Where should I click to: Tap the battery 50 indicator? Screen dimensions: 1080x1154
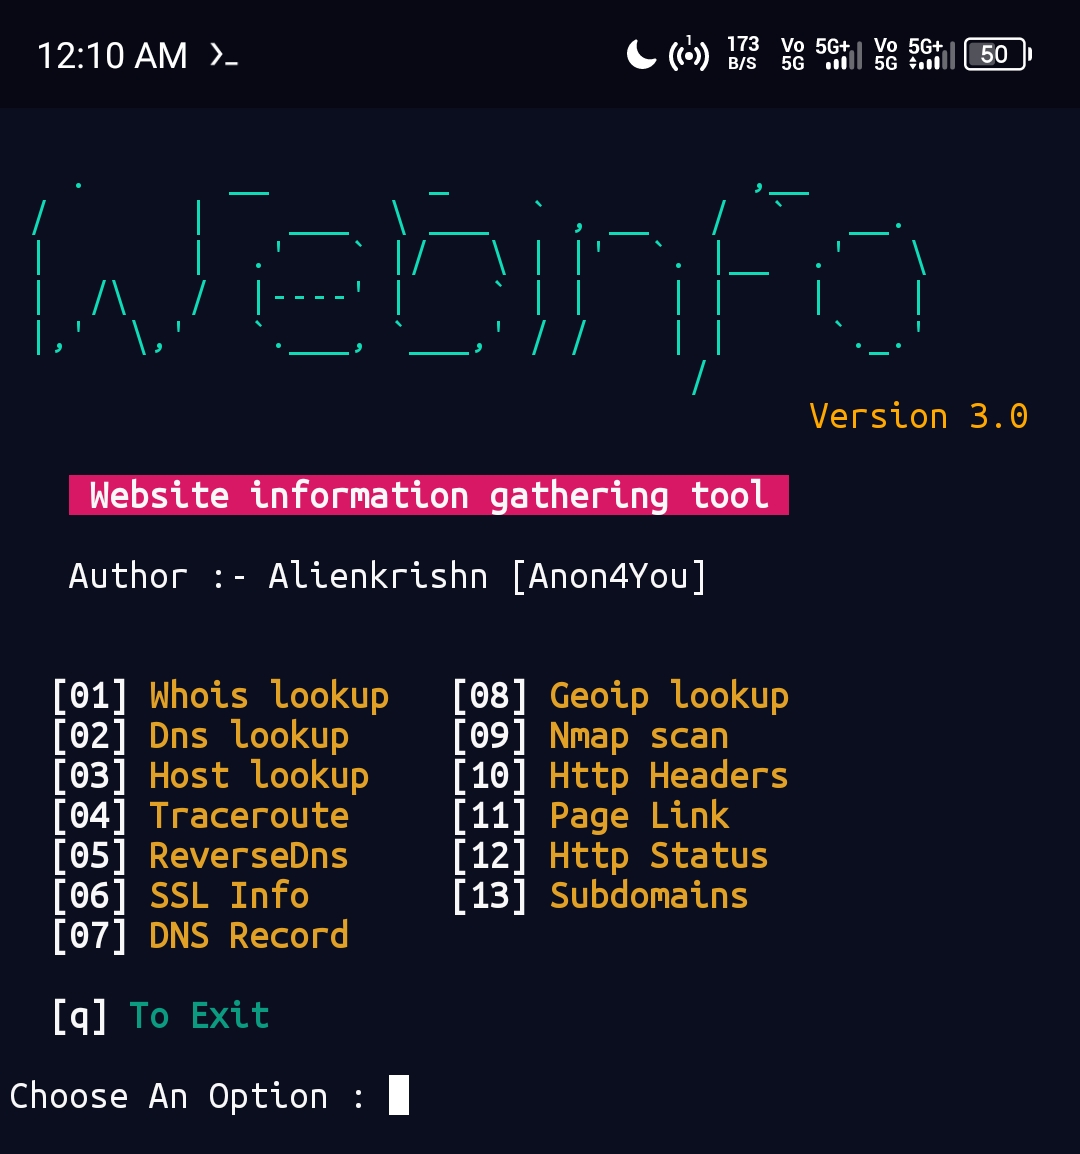(998, 54)
